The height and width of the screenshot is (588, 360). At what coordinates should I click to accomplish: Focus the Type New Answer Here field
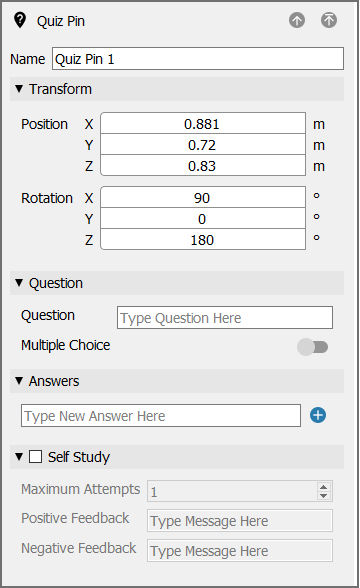point(161,416)
